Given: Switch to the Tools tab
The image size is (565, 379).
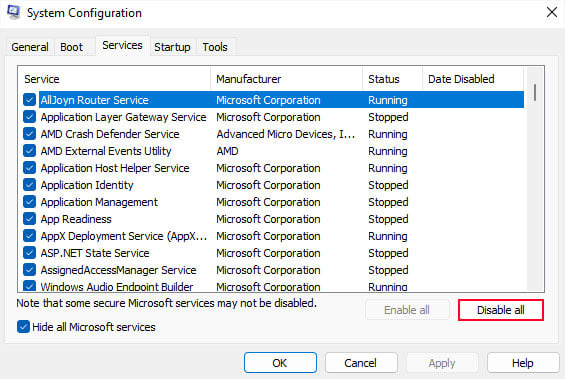Looking at the screenshot, I should pyautogui.click(x=215, y=47).
